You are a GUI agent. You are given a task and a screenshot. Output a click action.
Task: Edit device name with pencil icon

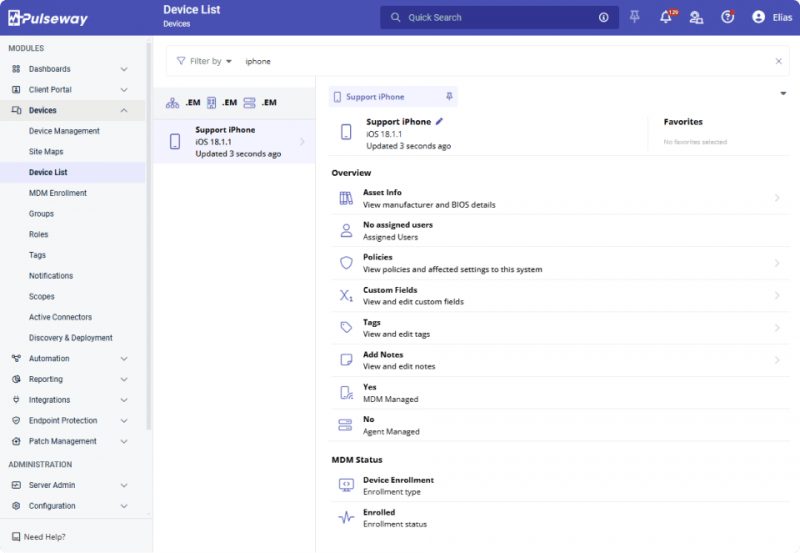pos(439,121)
